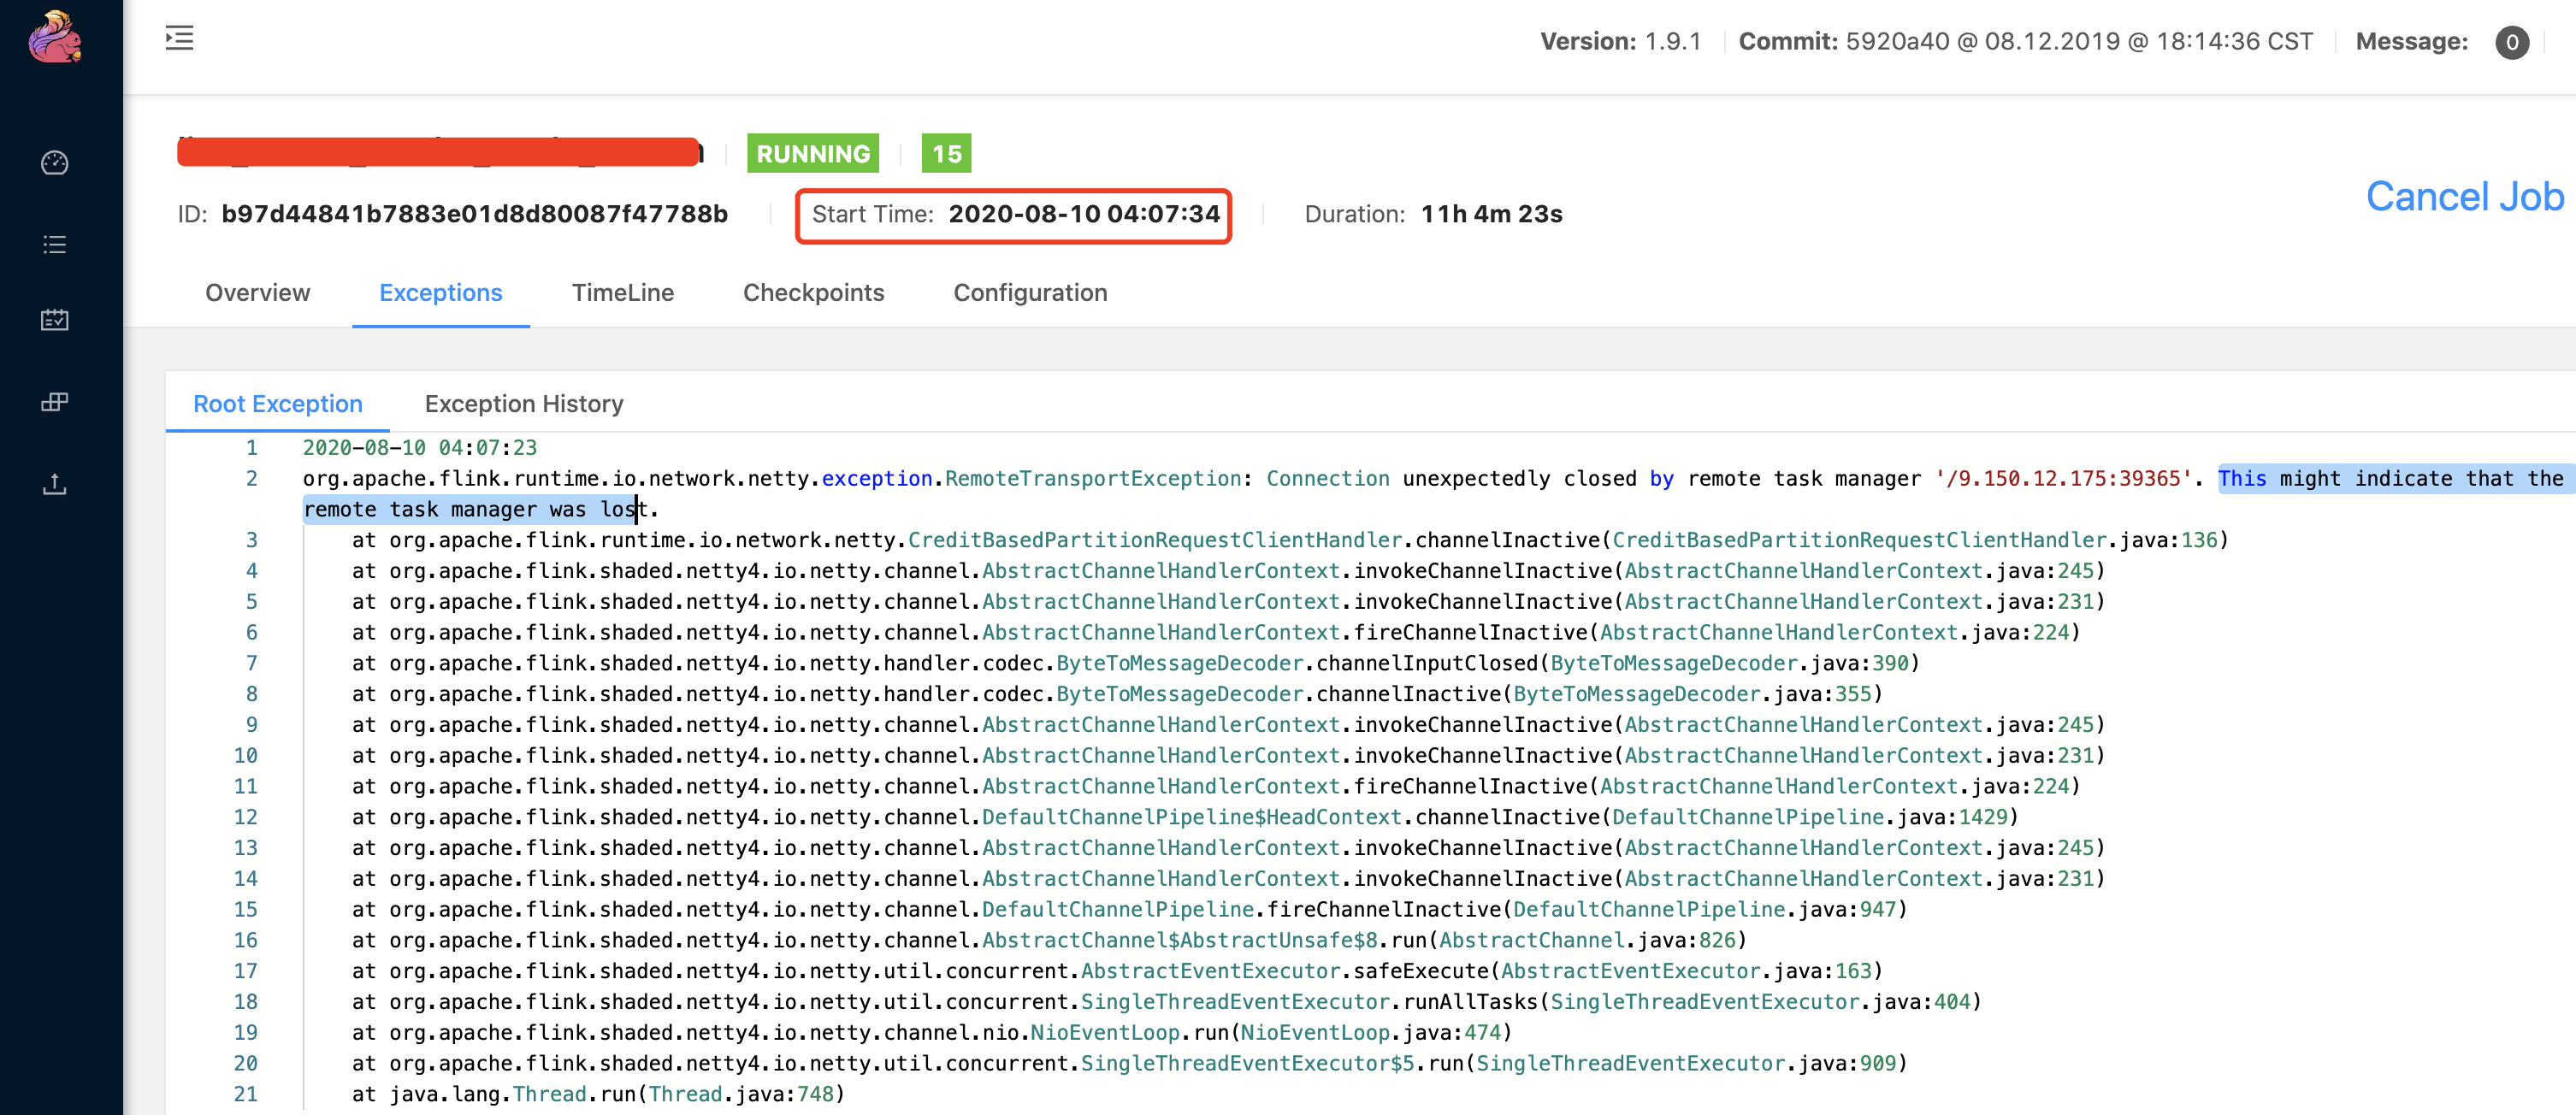Collapse the sidebar with the hamburger icon
This screenshot has height=1115, width=2576.
point(179,38)
